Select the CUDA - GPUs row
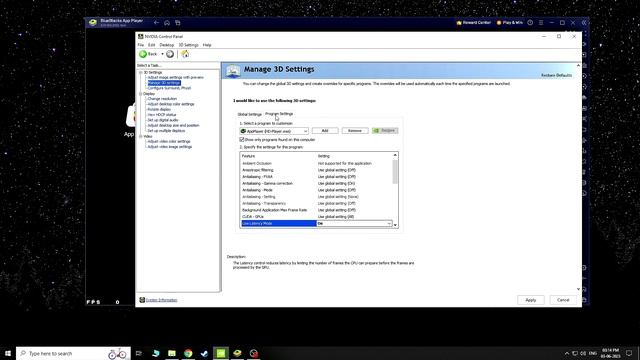 (317, 216)
